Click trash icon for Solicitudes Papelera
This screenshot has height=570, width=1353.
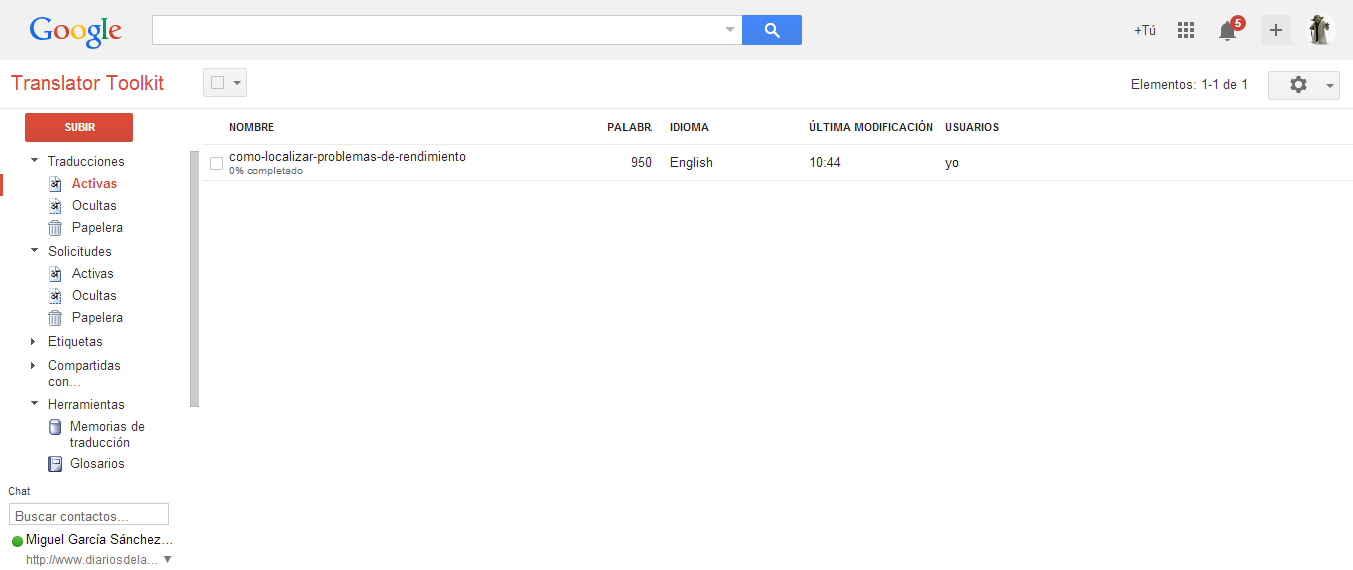(56, 318)
